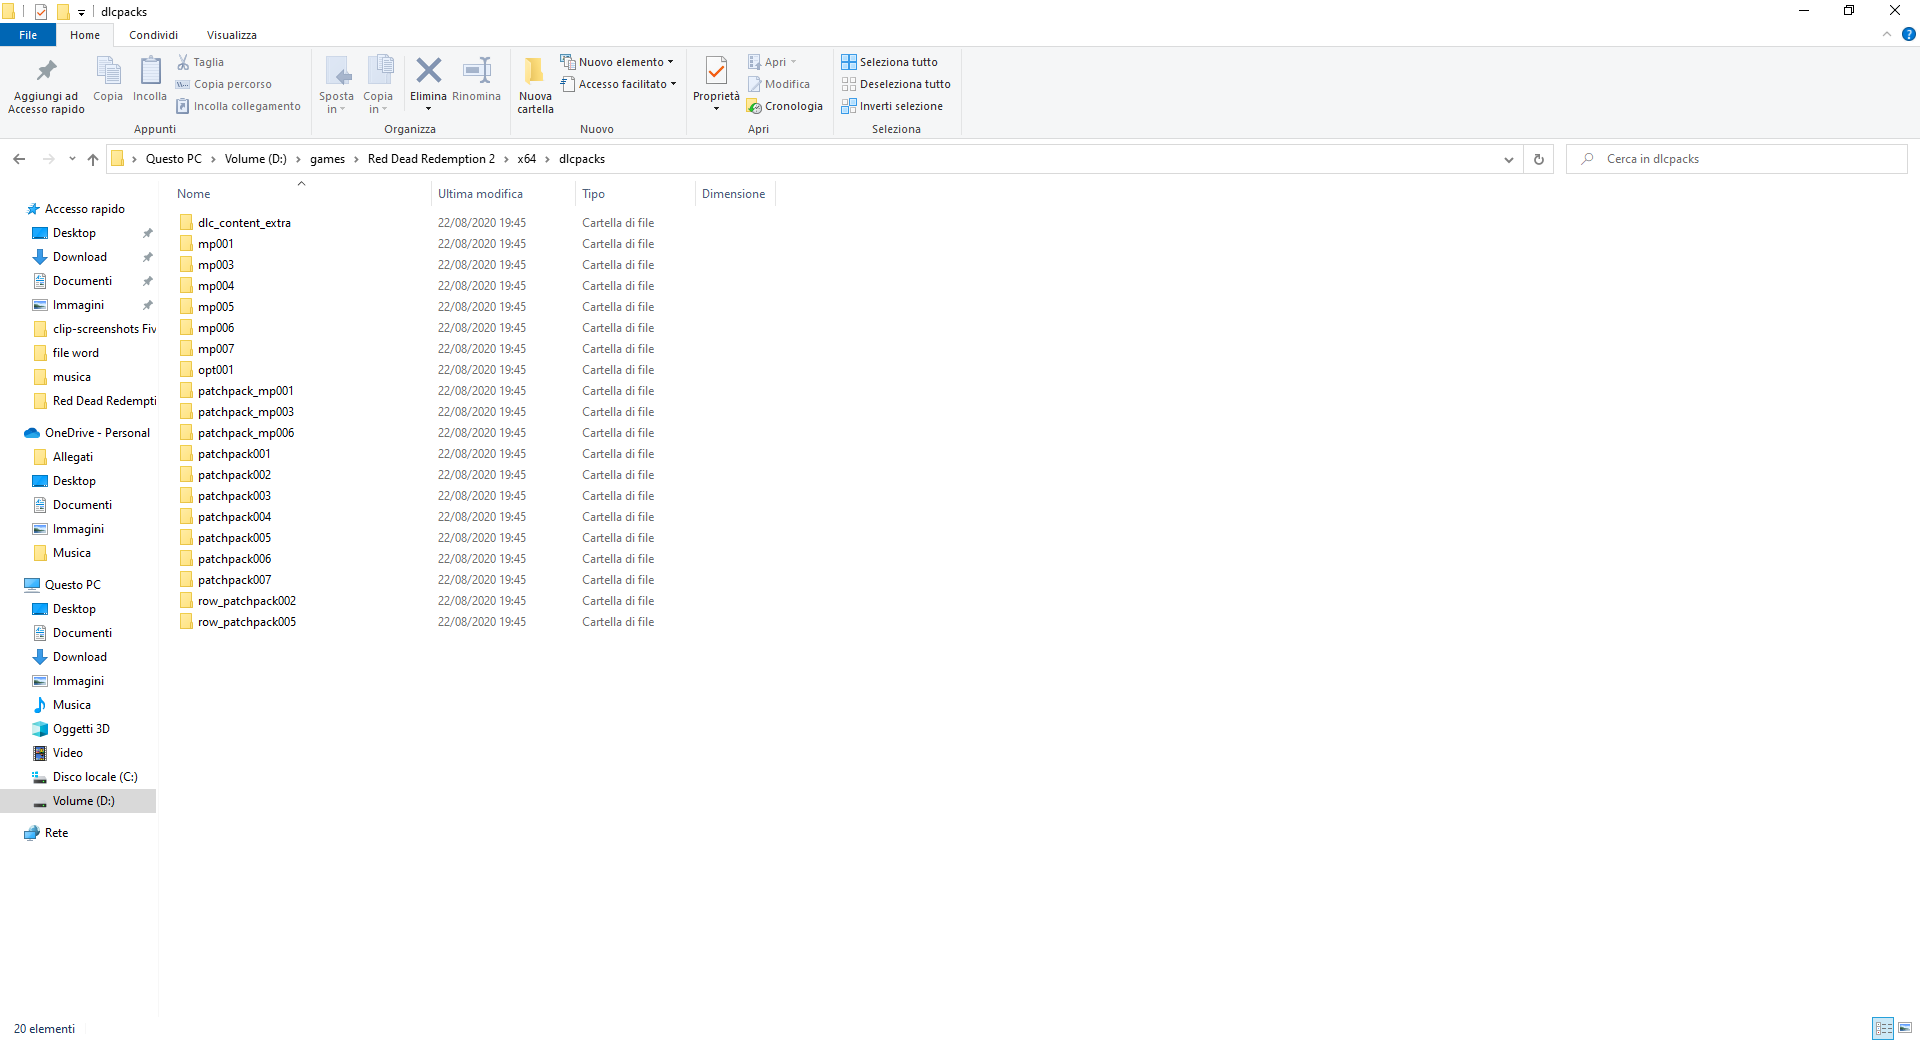Click Cronologia in the Apri group

tap(785, 106)
